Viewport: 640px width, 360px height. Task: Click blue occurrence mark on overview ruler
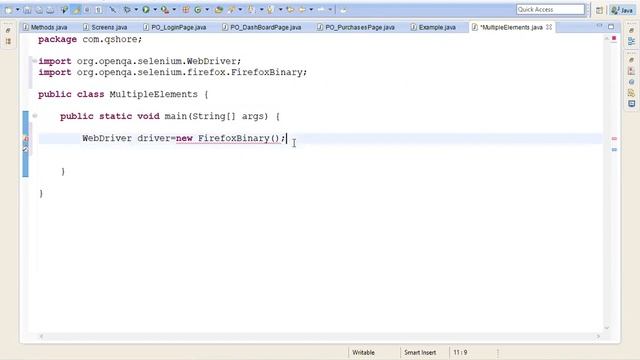coord(614,150)
